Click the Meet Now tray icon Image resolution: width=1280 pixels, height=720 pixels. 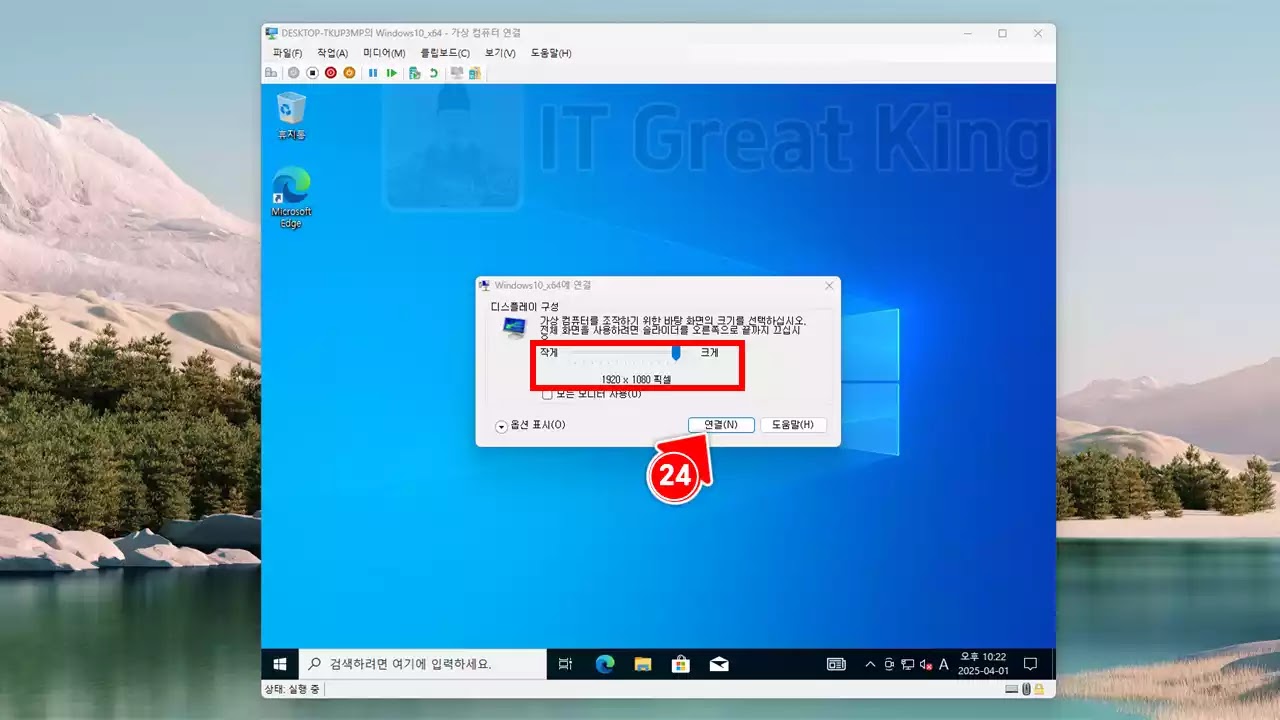[x=889, y=664]
